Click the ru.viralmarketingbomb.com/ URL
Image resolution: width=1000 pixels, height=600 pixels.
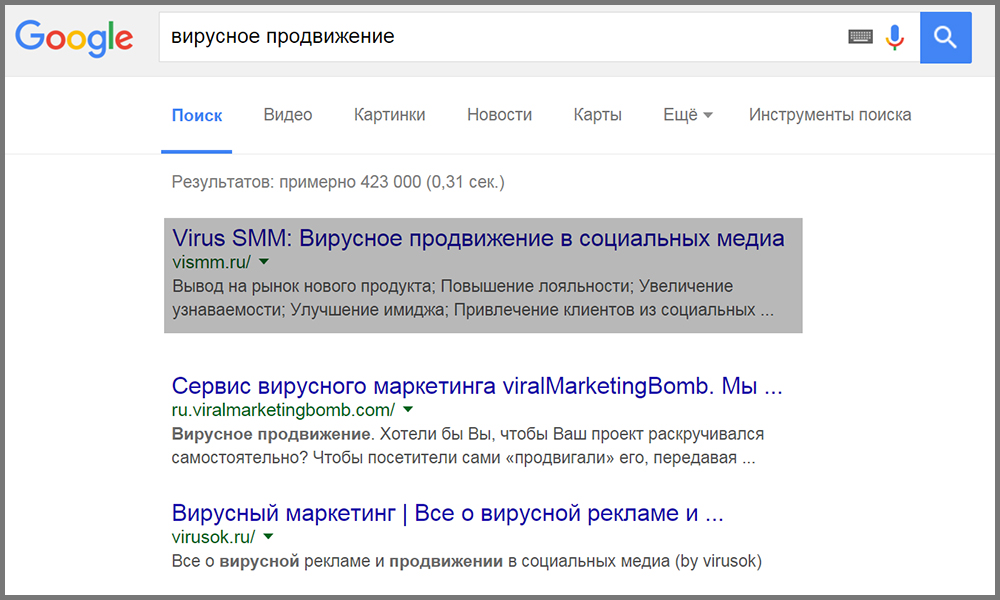283,410
